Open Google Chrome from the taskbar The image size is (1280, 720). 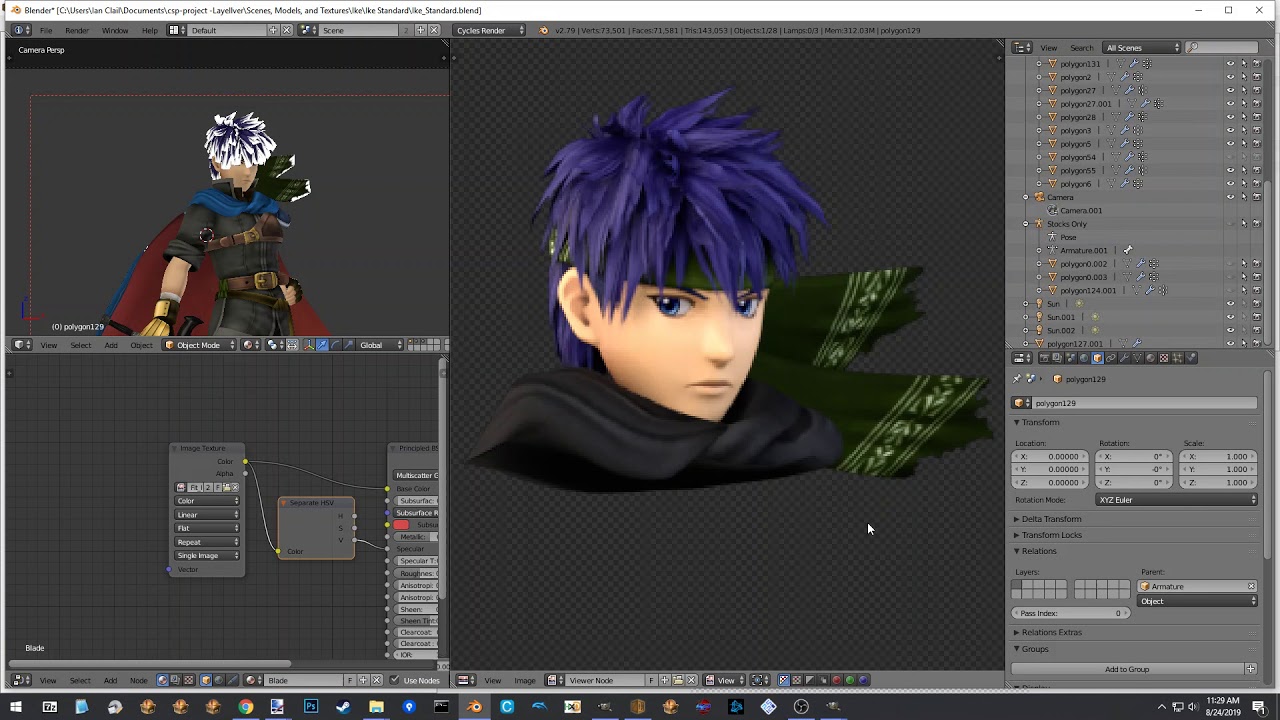pos(245,707)
